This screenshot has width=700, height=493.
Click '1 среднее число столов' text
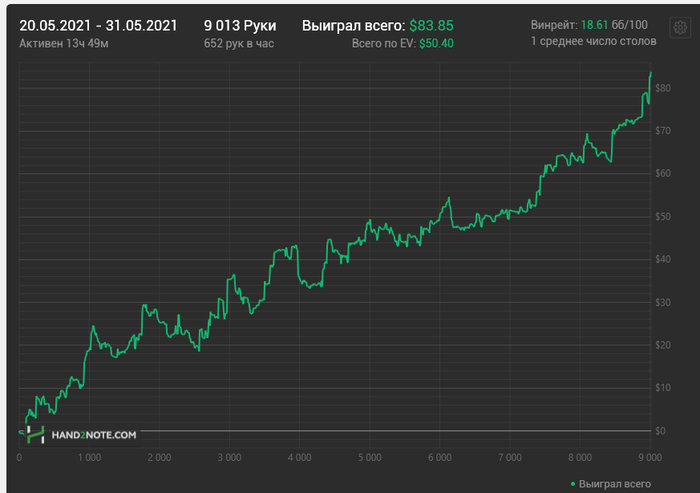pos(593,41)
